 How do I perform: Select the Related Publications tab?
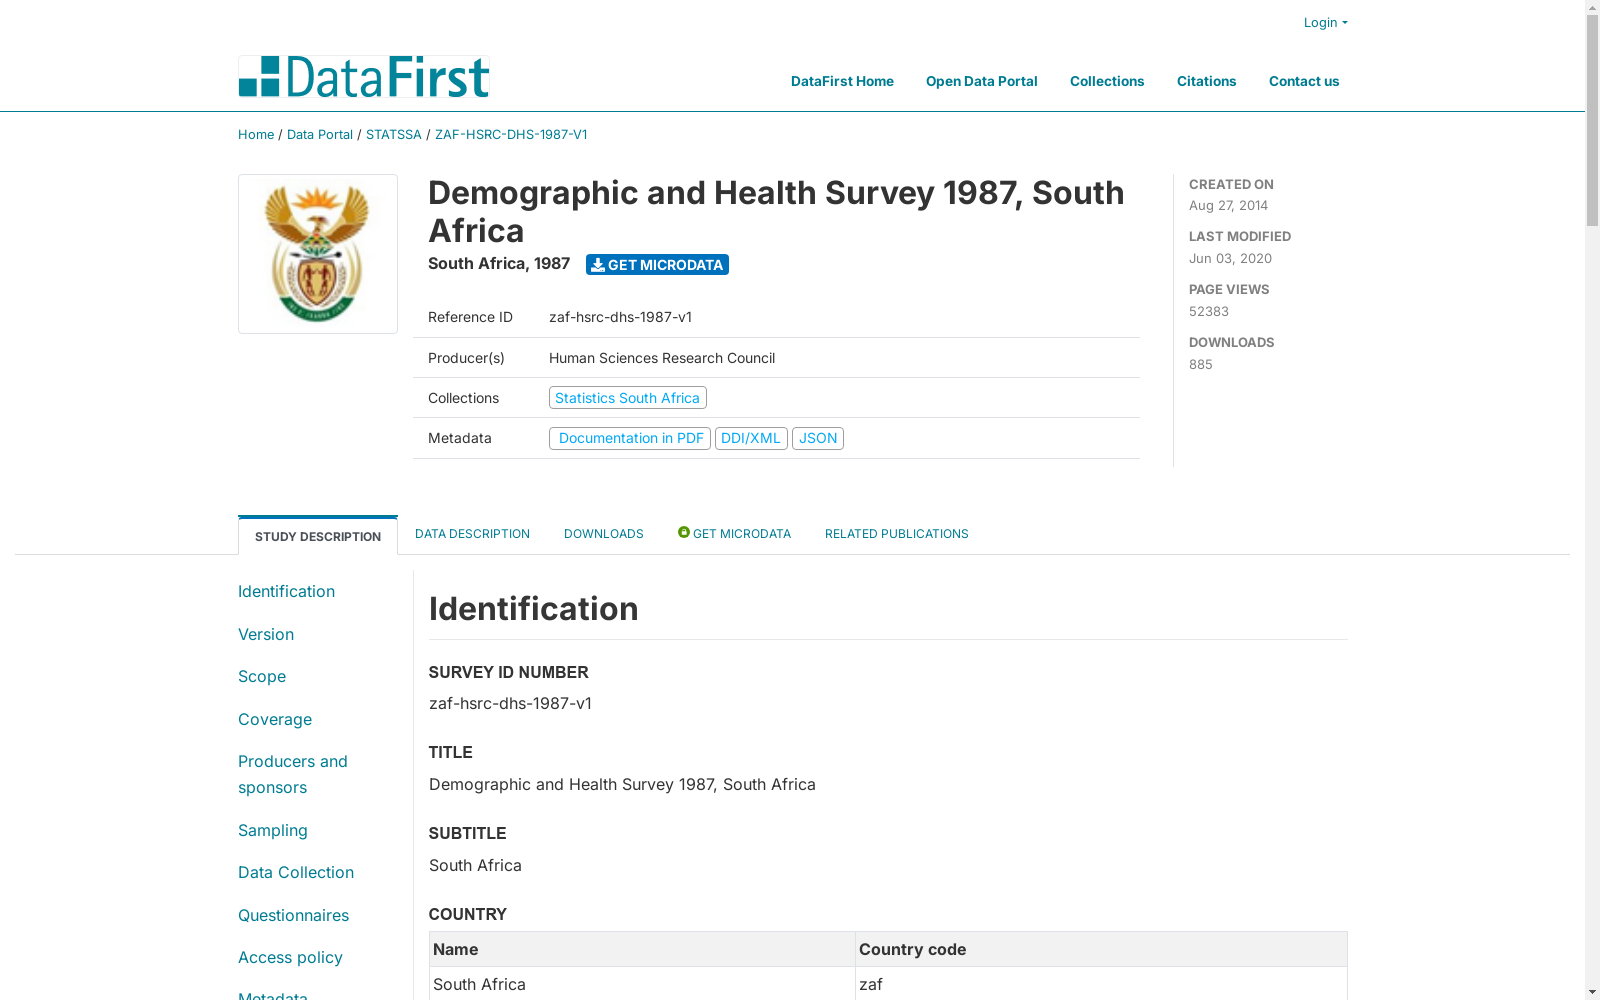(x=897, y=534)
